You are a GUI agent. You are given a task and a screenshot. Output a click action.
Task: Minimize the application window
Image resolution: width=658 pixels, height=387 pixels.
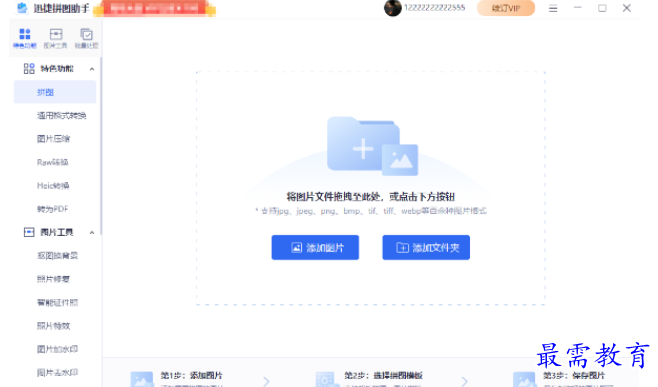(x=578, y=8)
